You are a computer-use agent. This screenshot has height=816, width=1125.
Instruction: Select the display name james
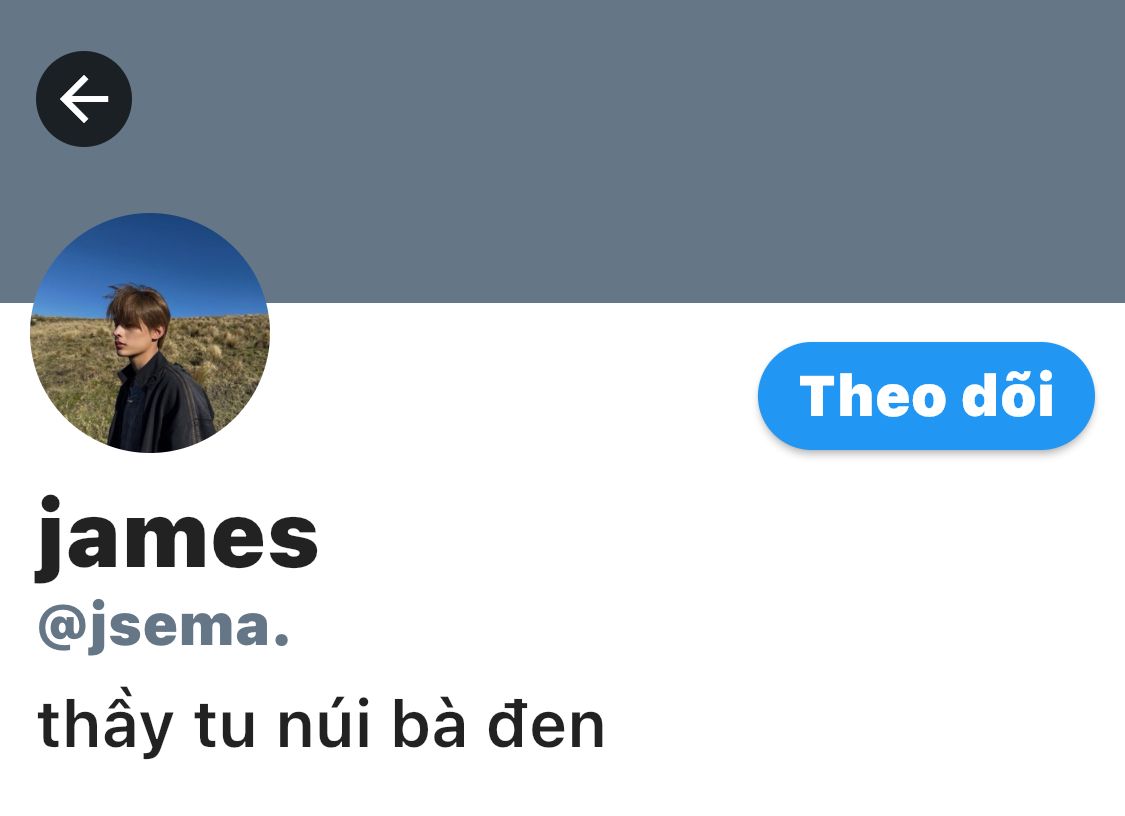pos(176,538)
